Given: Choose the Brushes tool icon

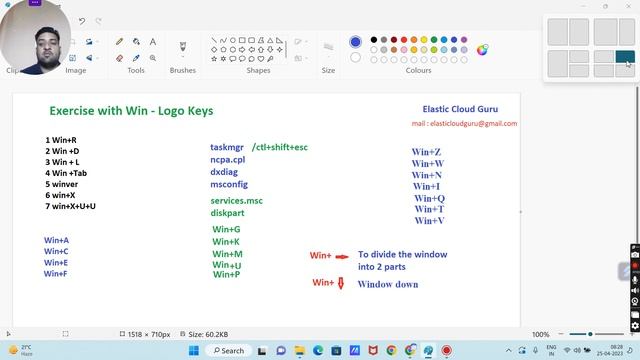Looking at the screenshot, I should point(183,46).
